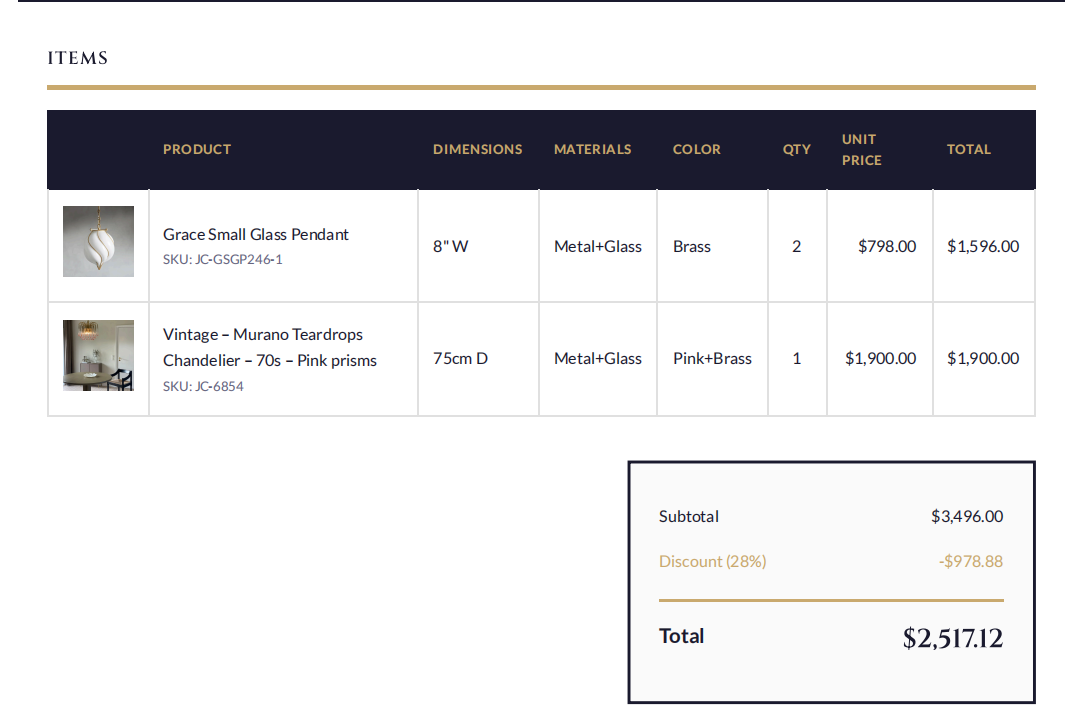This screenshot has width=1080, height=727.
Task: Click the DIMENSIONS column header
Action: click(x=477, y=150)
